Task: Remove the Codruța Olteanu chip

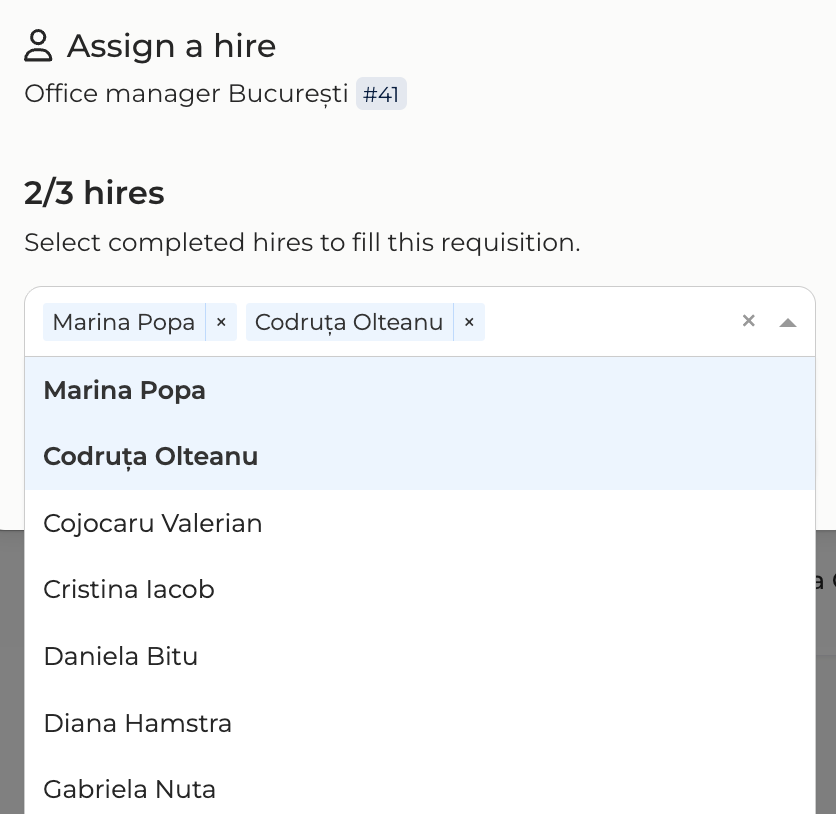Action: click(x=469, y=322)
